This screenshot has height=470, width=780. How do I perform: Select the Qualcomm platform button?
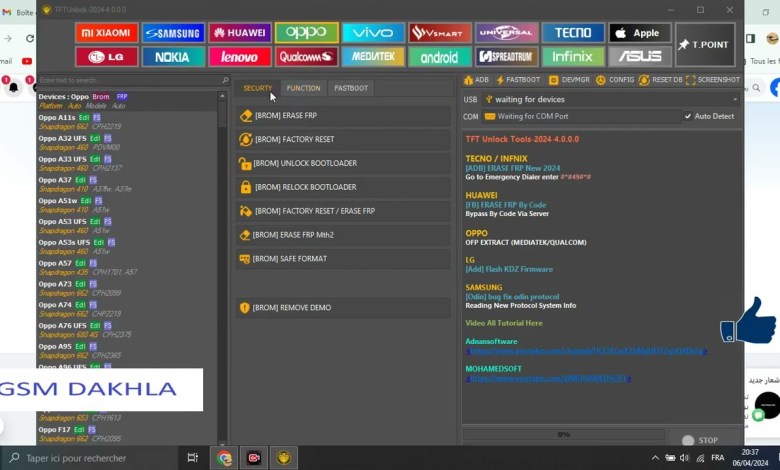[x=306, y=57]
